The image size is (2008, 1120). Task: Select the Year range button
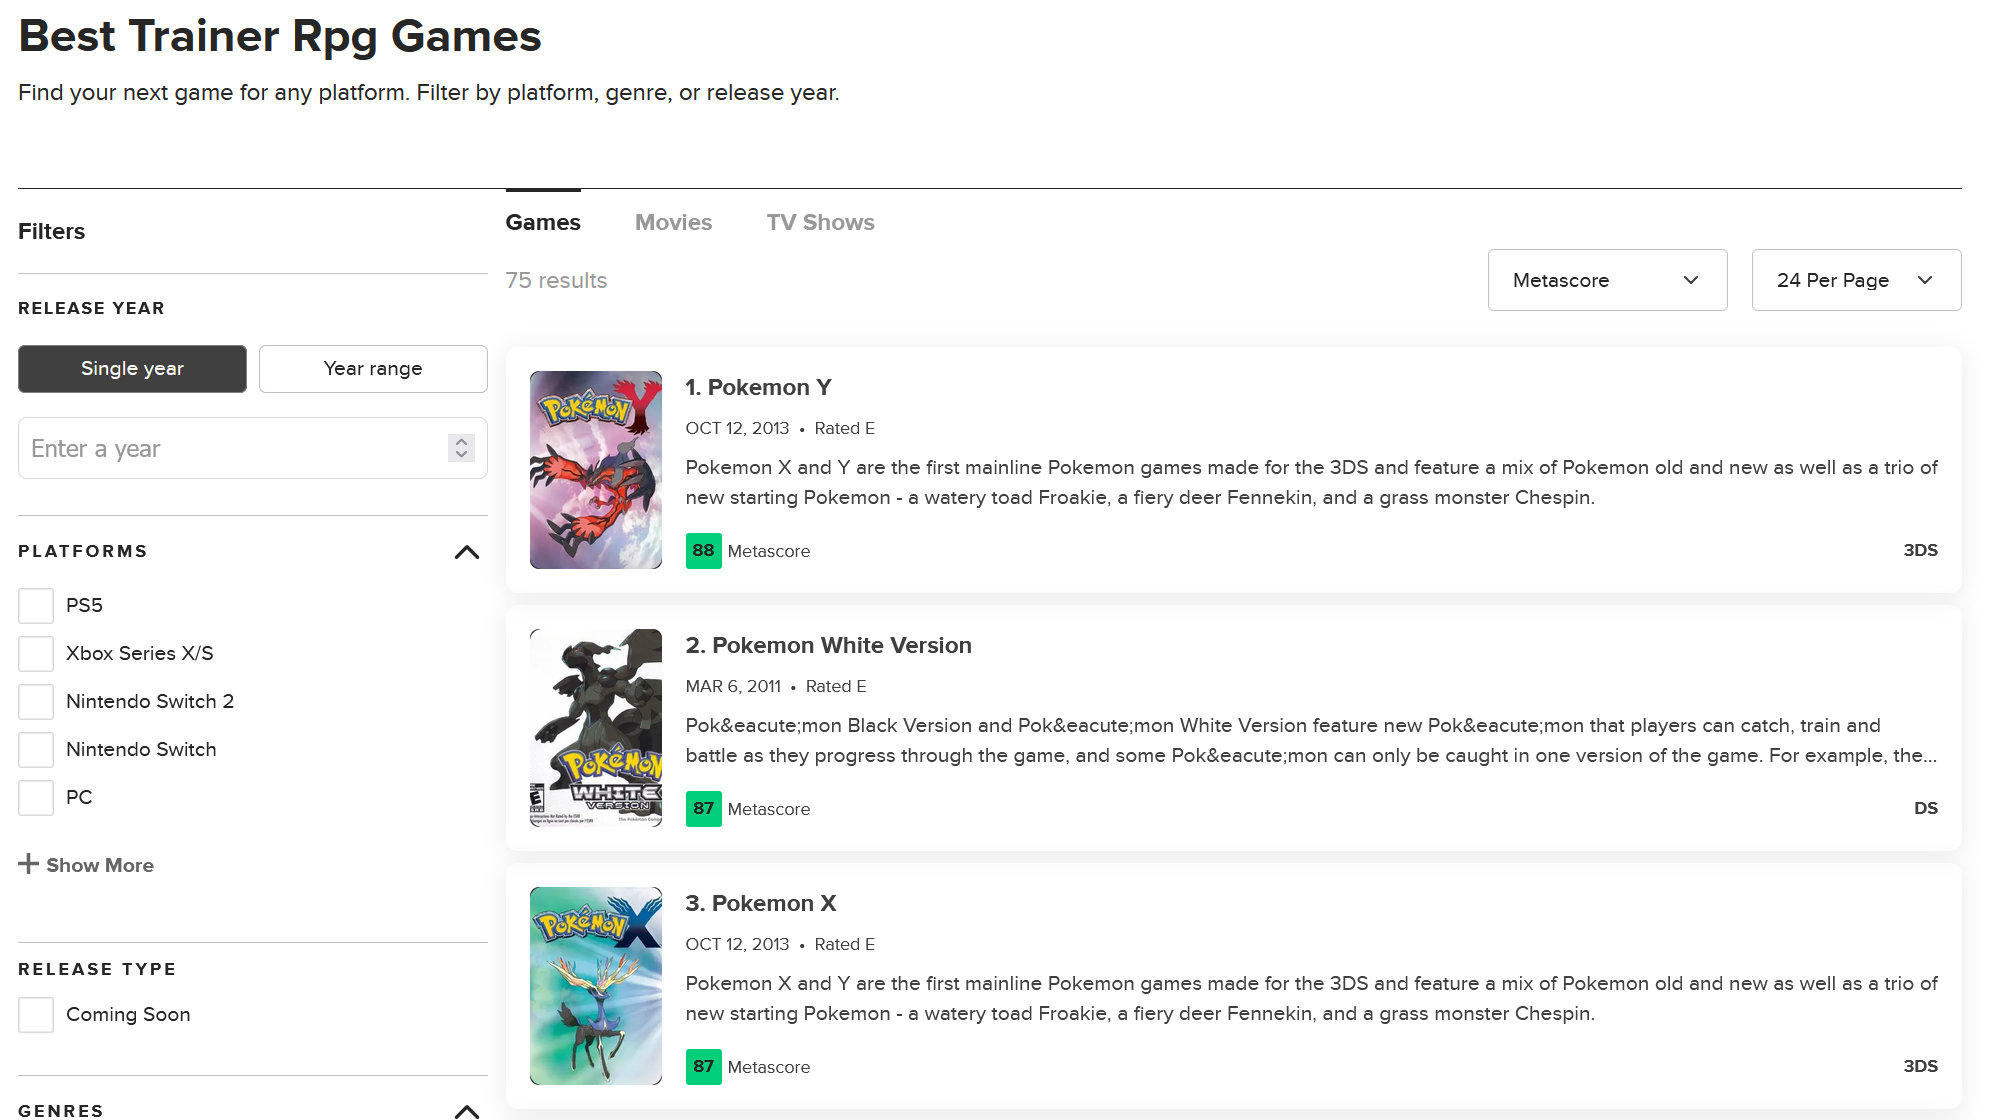pyautogui.click(x=373, y=369)
